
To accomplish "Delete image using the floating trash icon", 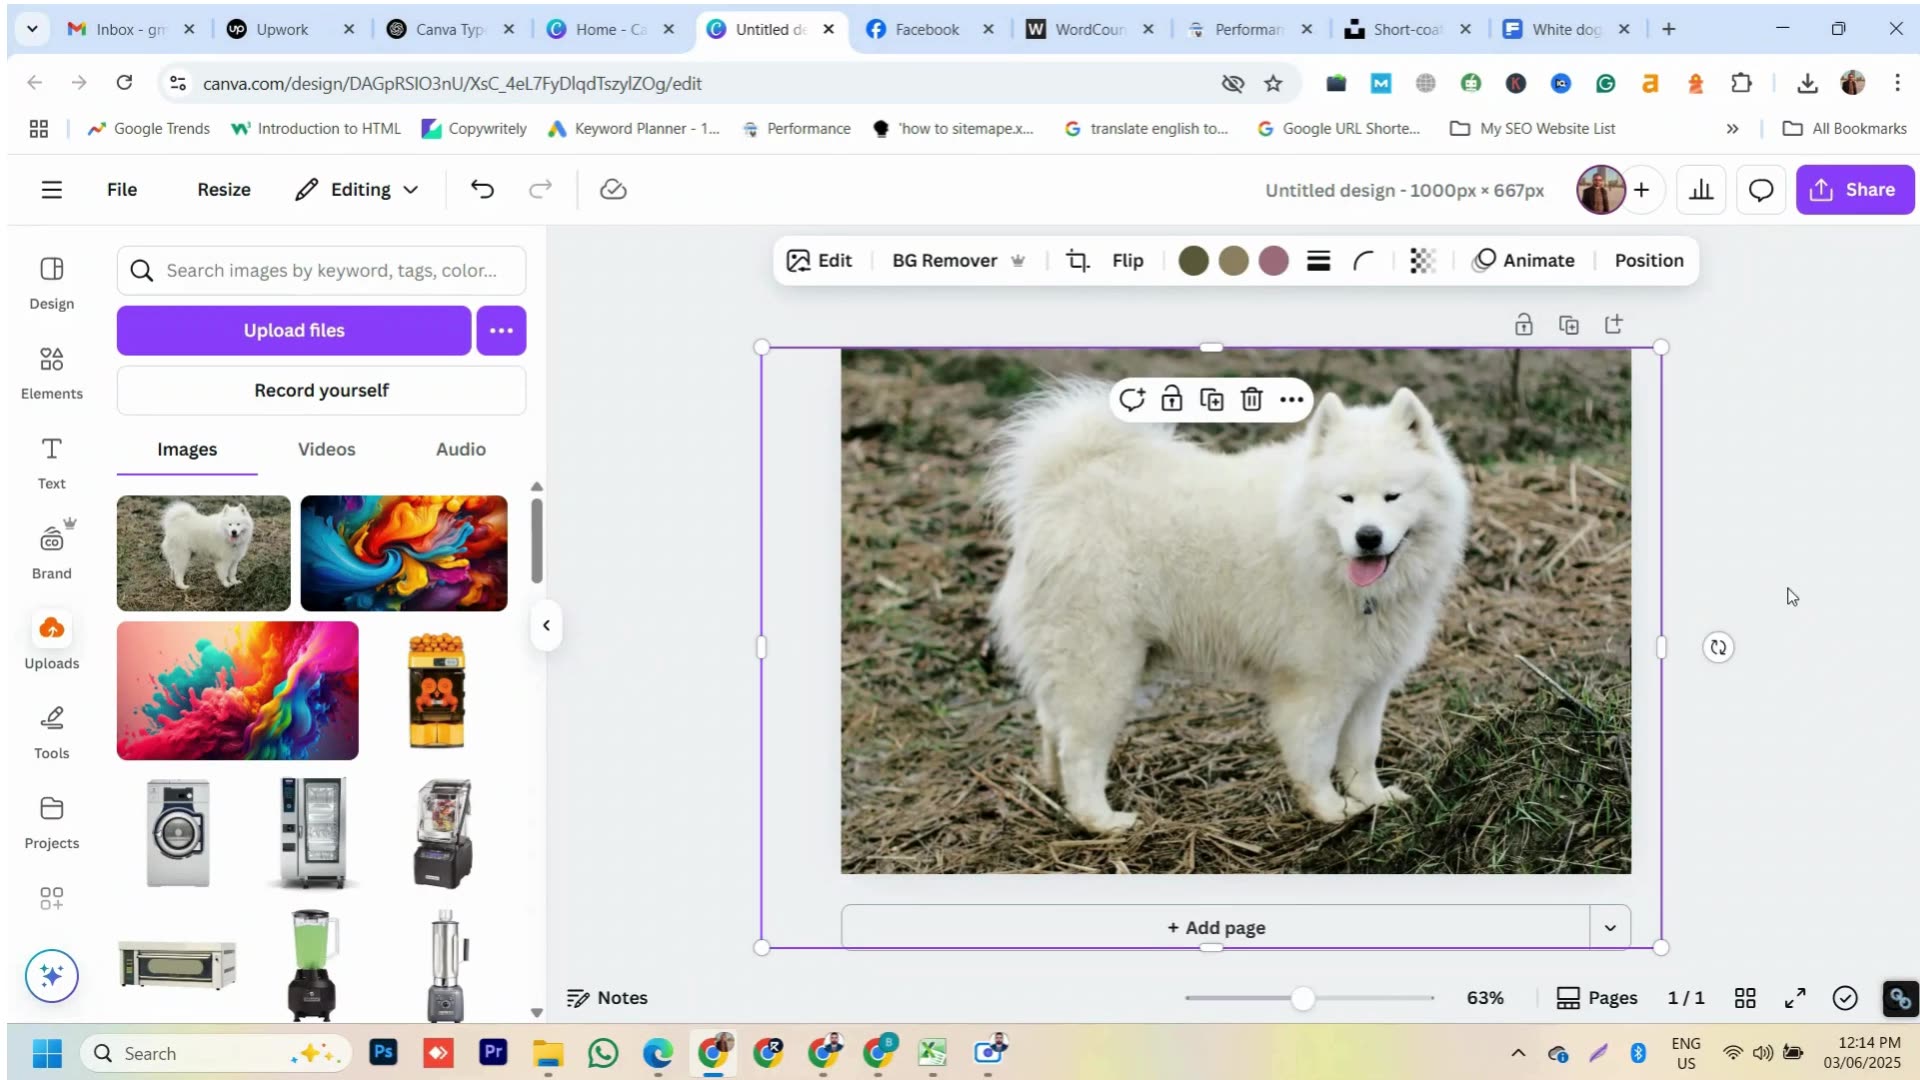I will point(1251,400).
